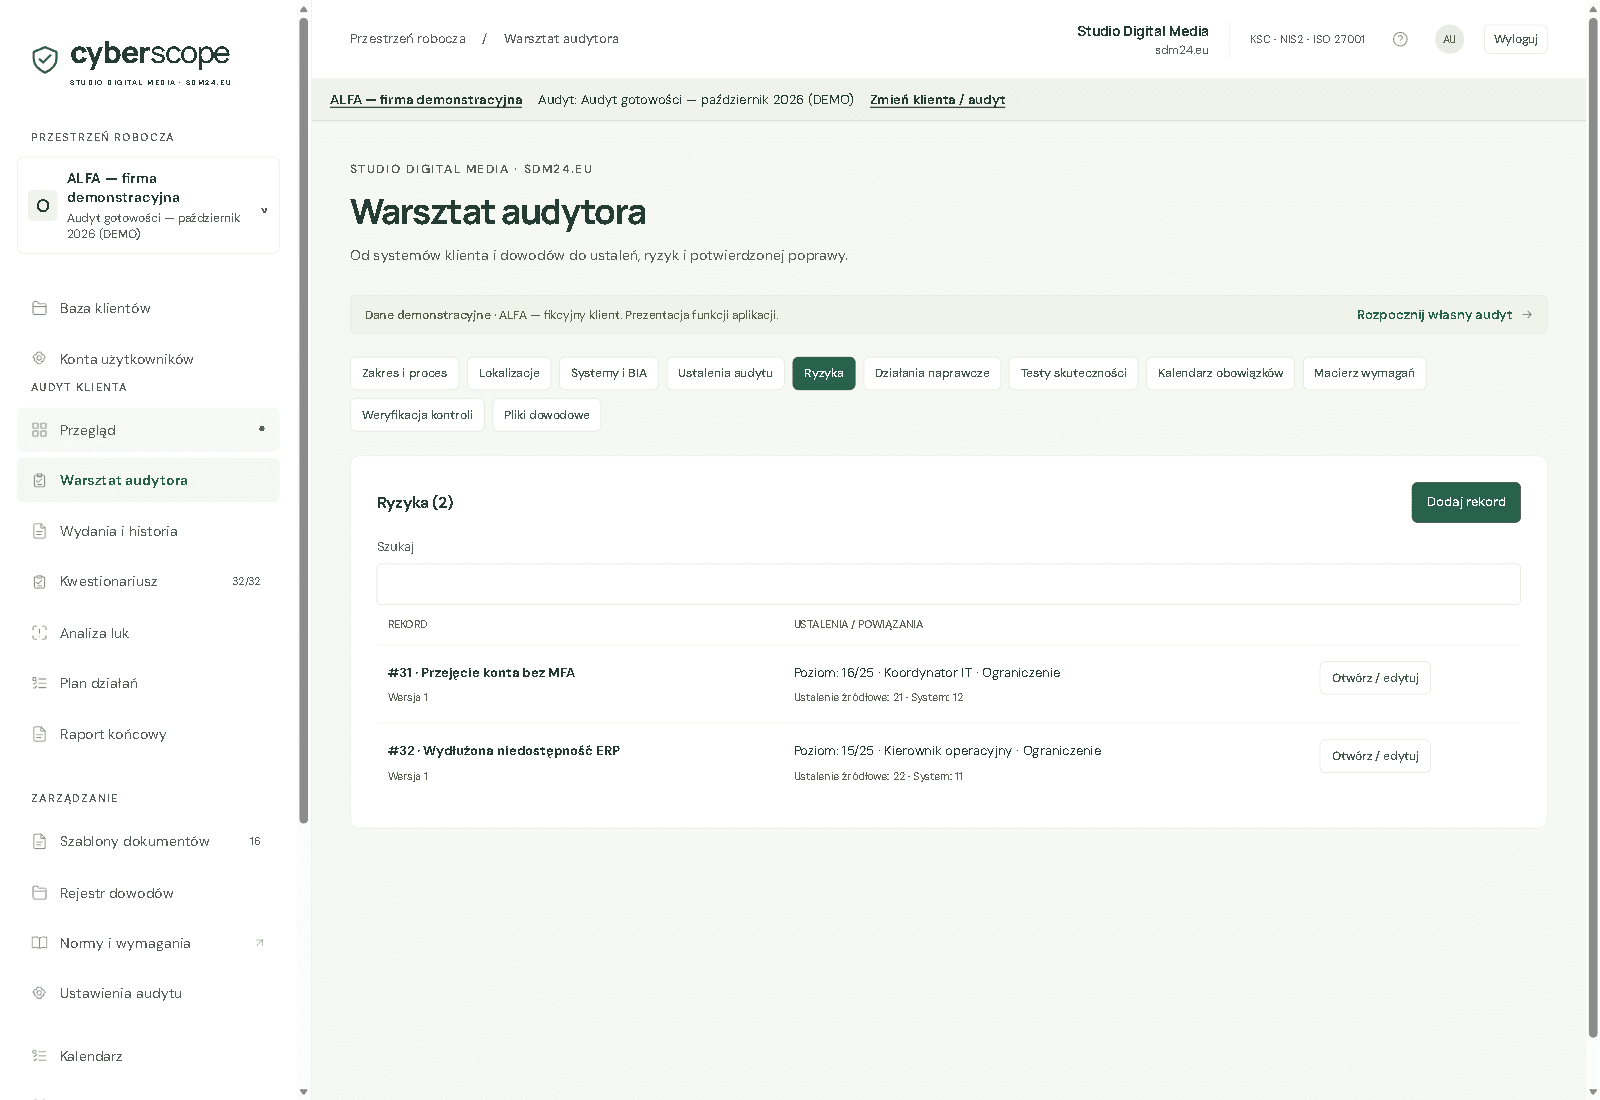Go to the Ustalenia audytu tab
This screenshot has width=1600, height=1100.
tap(725, 373)
